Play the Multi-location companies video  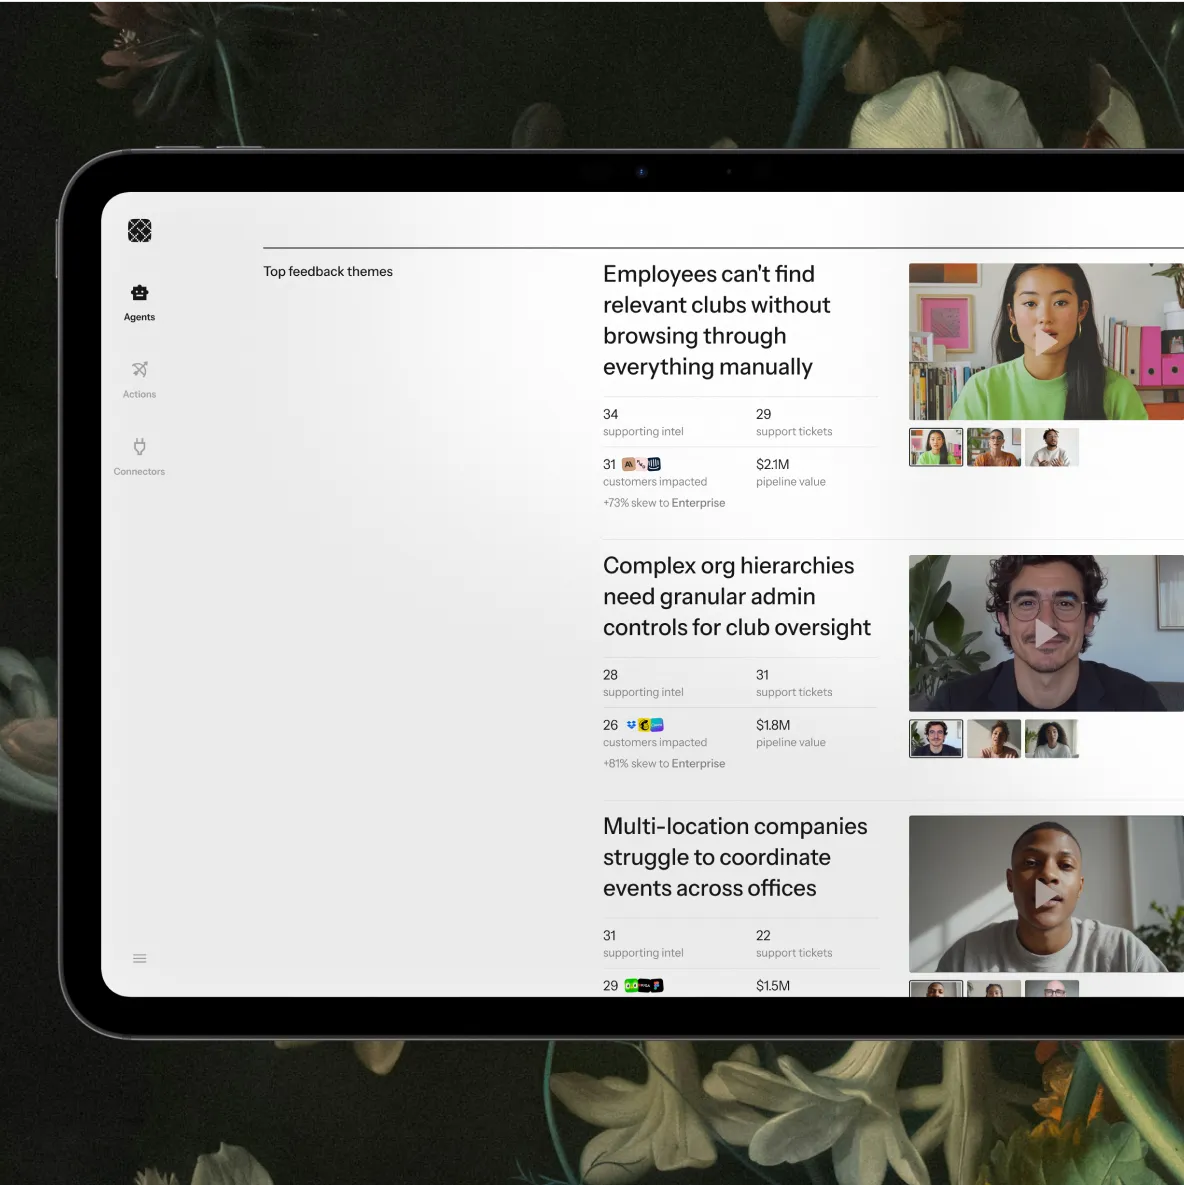(1044, 893)
